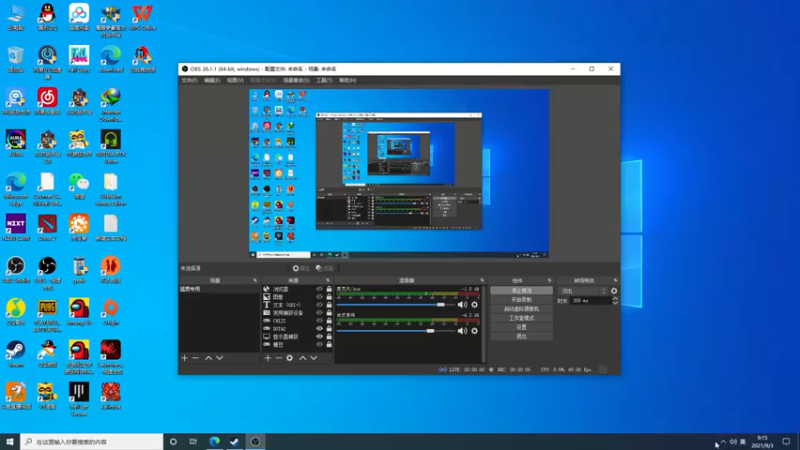Open the 工具(T) menu

coord(324,80)
